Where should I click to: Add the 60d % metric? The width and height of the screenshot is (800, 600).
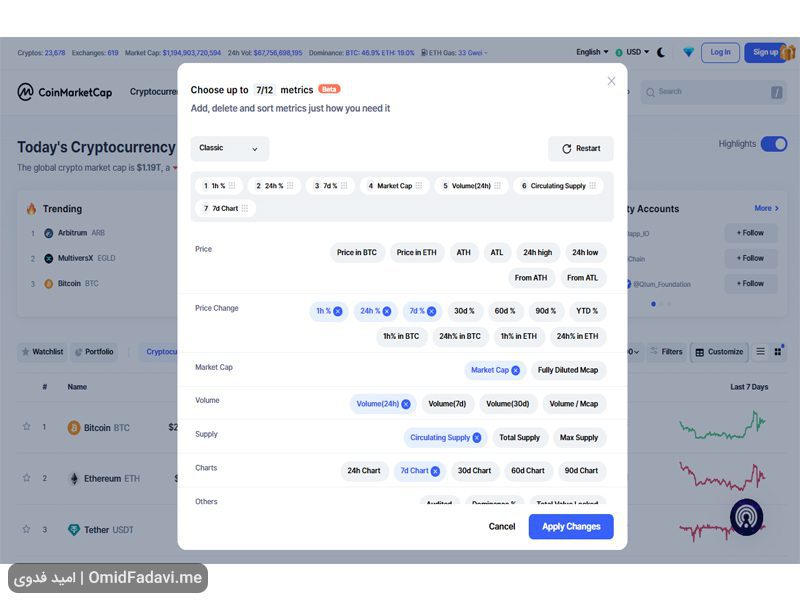505,311
